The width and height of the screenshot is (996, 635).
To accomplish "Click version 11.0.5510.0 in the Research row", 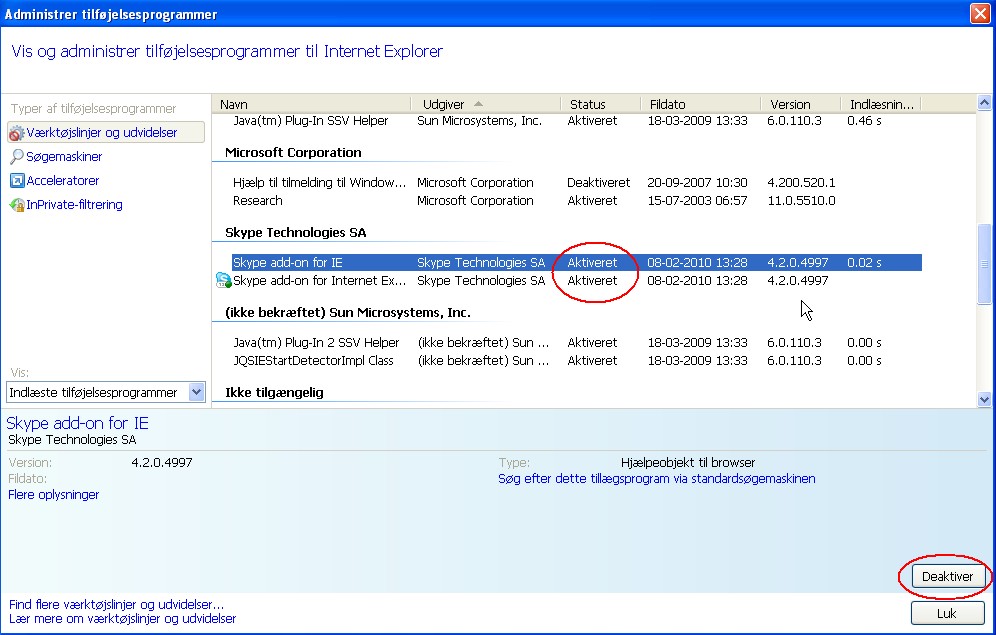I will (x=801, y=201).
